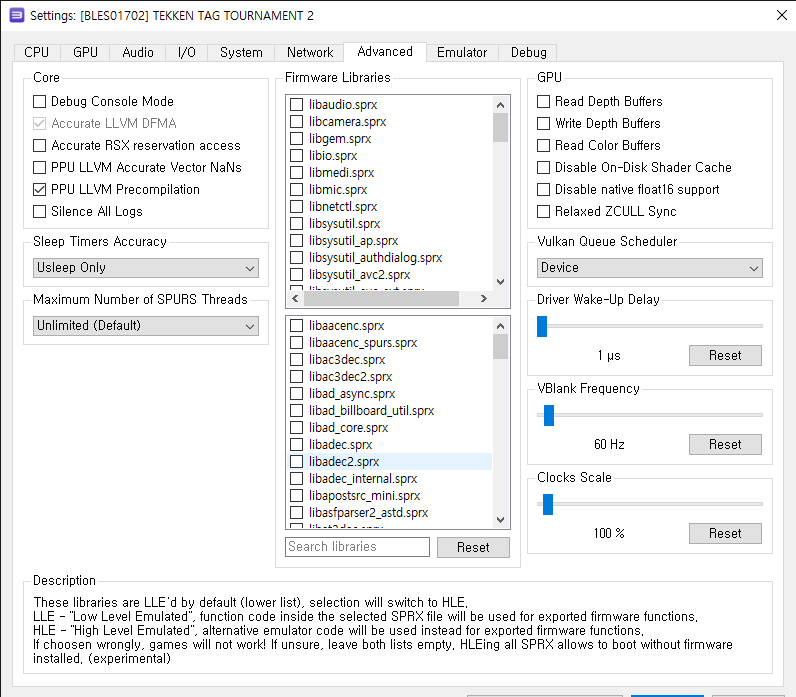Viewport: 796px width, 697px height.
Task: Check libgem.sprx library
Action: click(296, 139)
